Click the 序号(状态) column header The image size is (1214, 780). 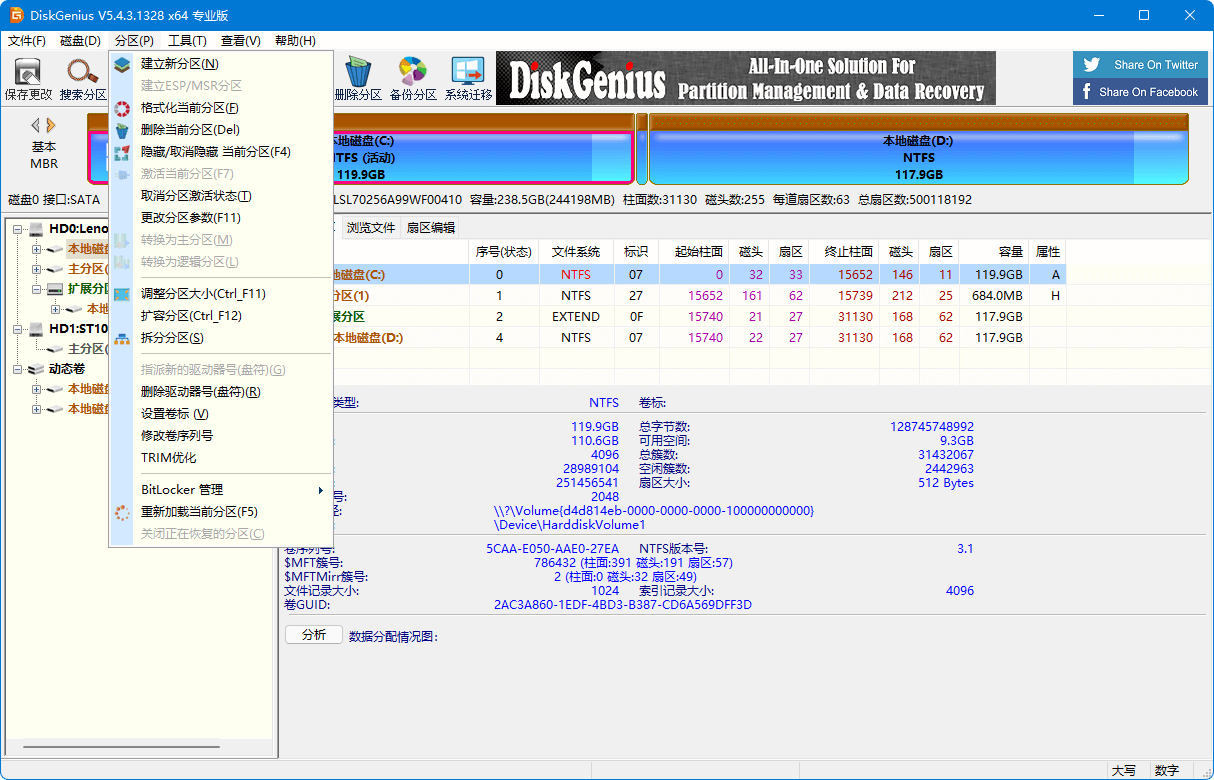pos(504,252)
